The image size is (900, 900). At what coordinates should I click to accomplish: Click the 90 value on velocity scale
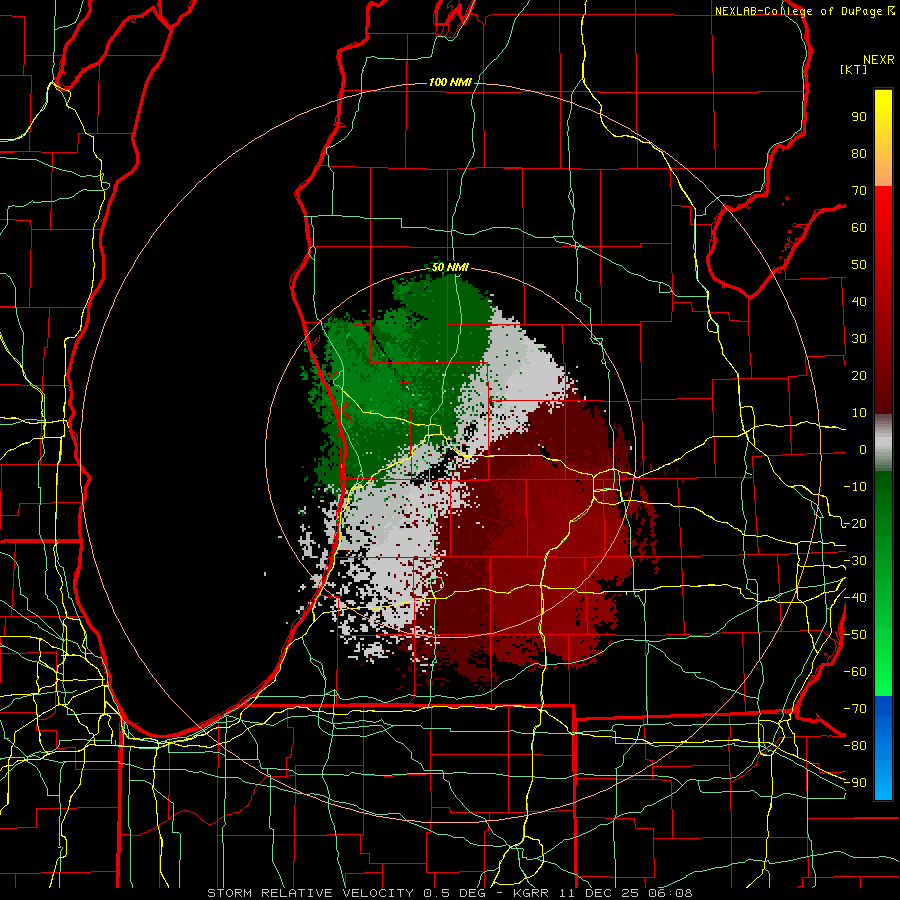tap(859, 117)
